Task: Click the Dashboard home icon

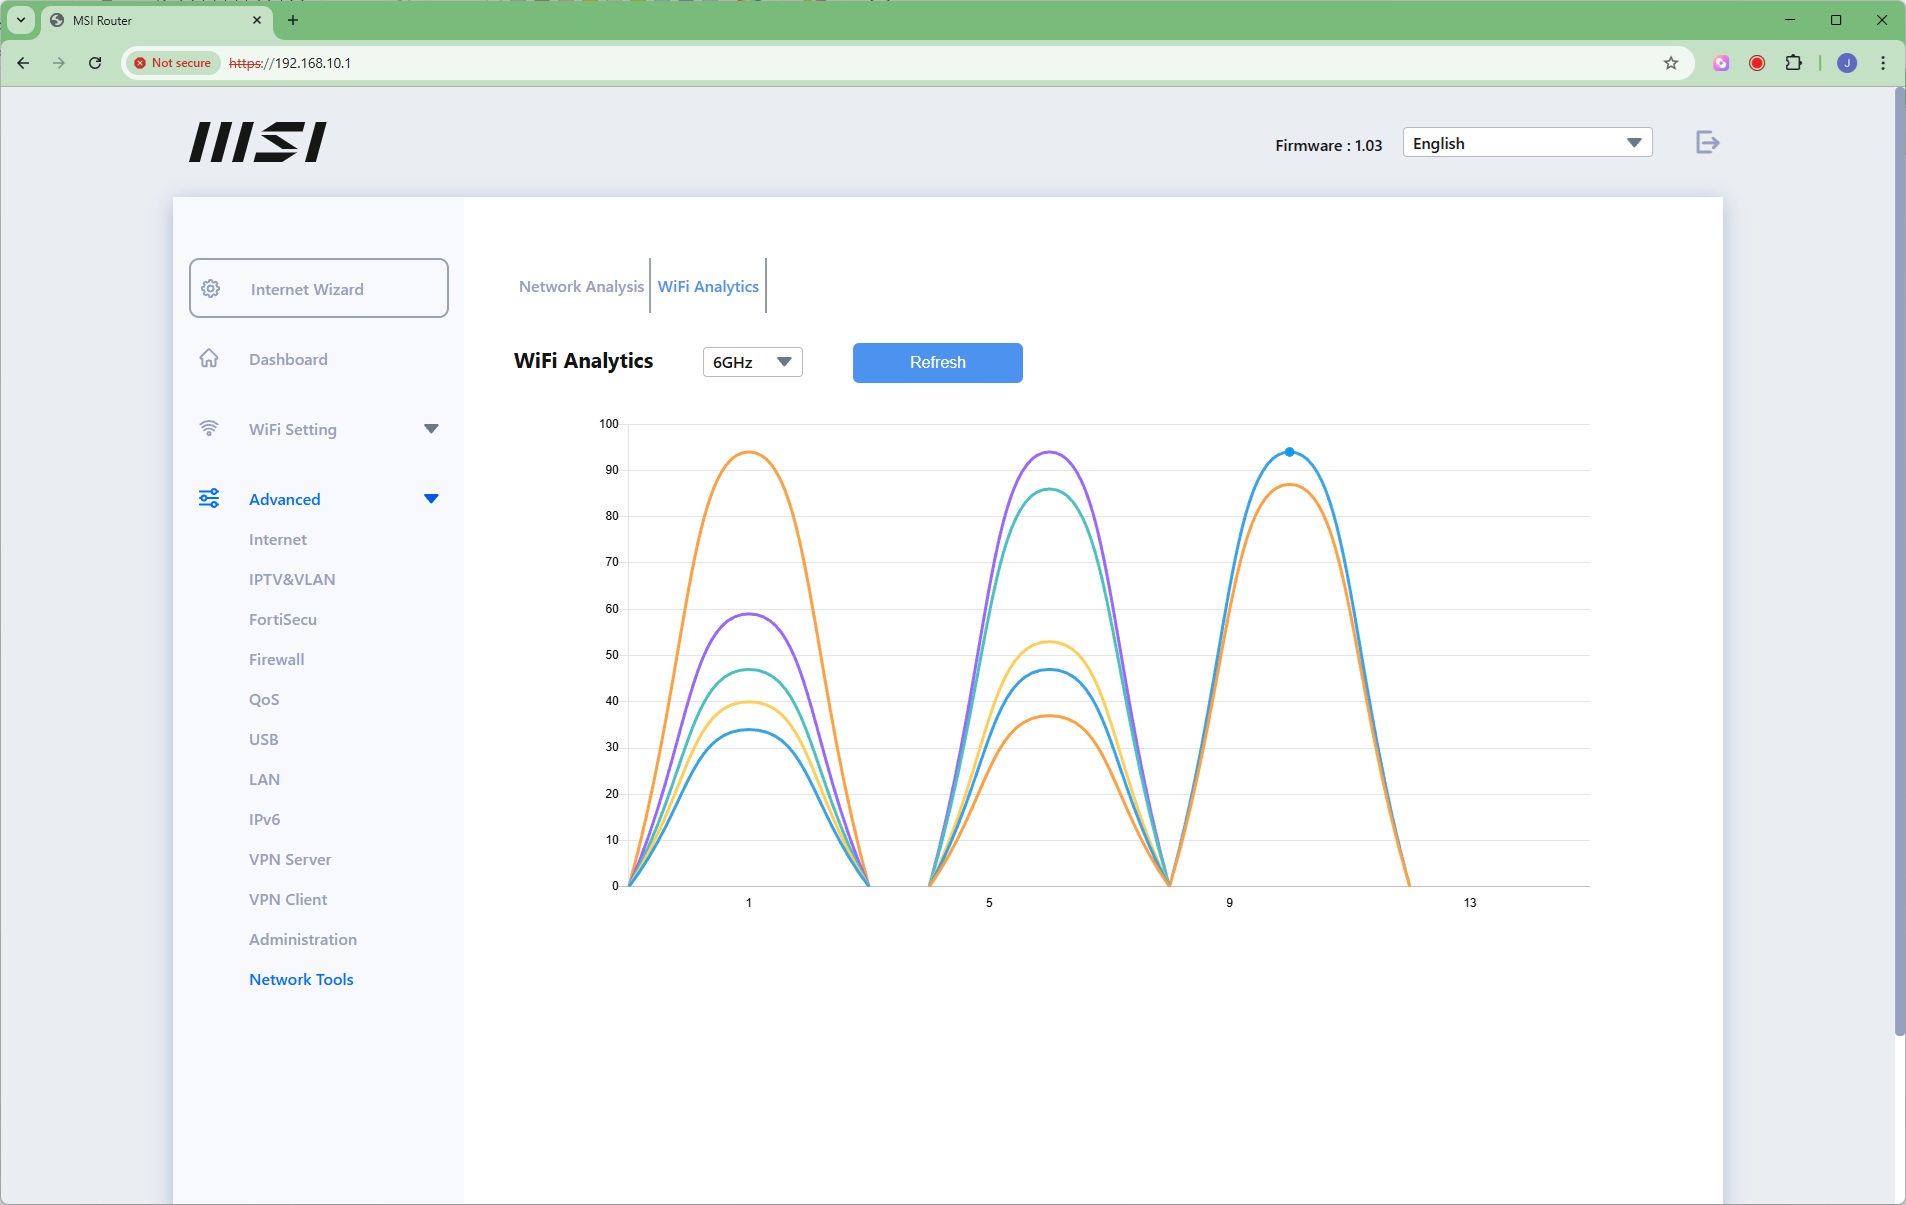Action: [209, 359]
